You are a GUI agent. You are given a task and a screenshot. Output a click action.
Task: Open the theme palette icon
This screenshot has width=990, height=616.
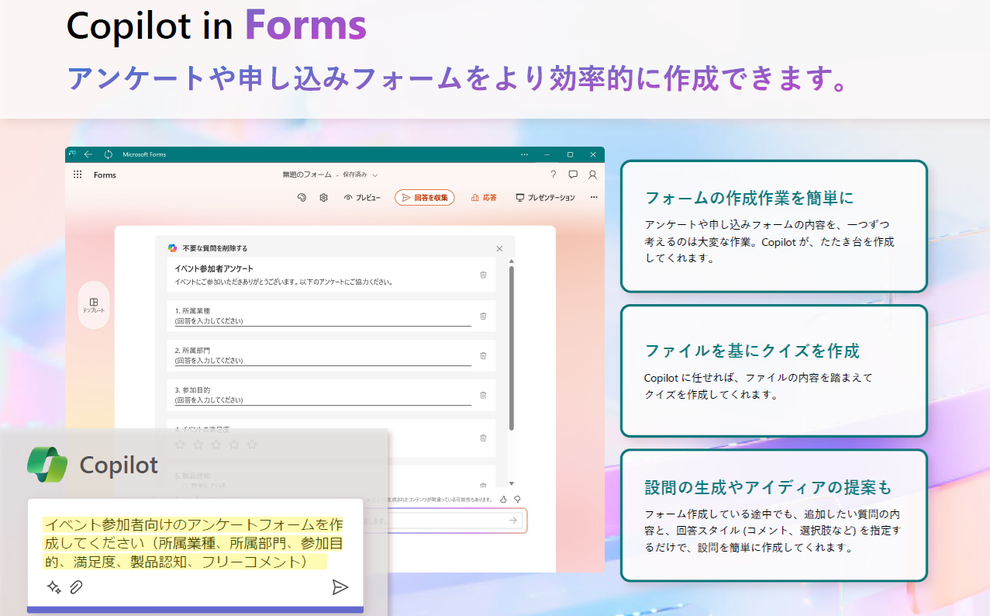pyautogui.click(x=302, y=198)
